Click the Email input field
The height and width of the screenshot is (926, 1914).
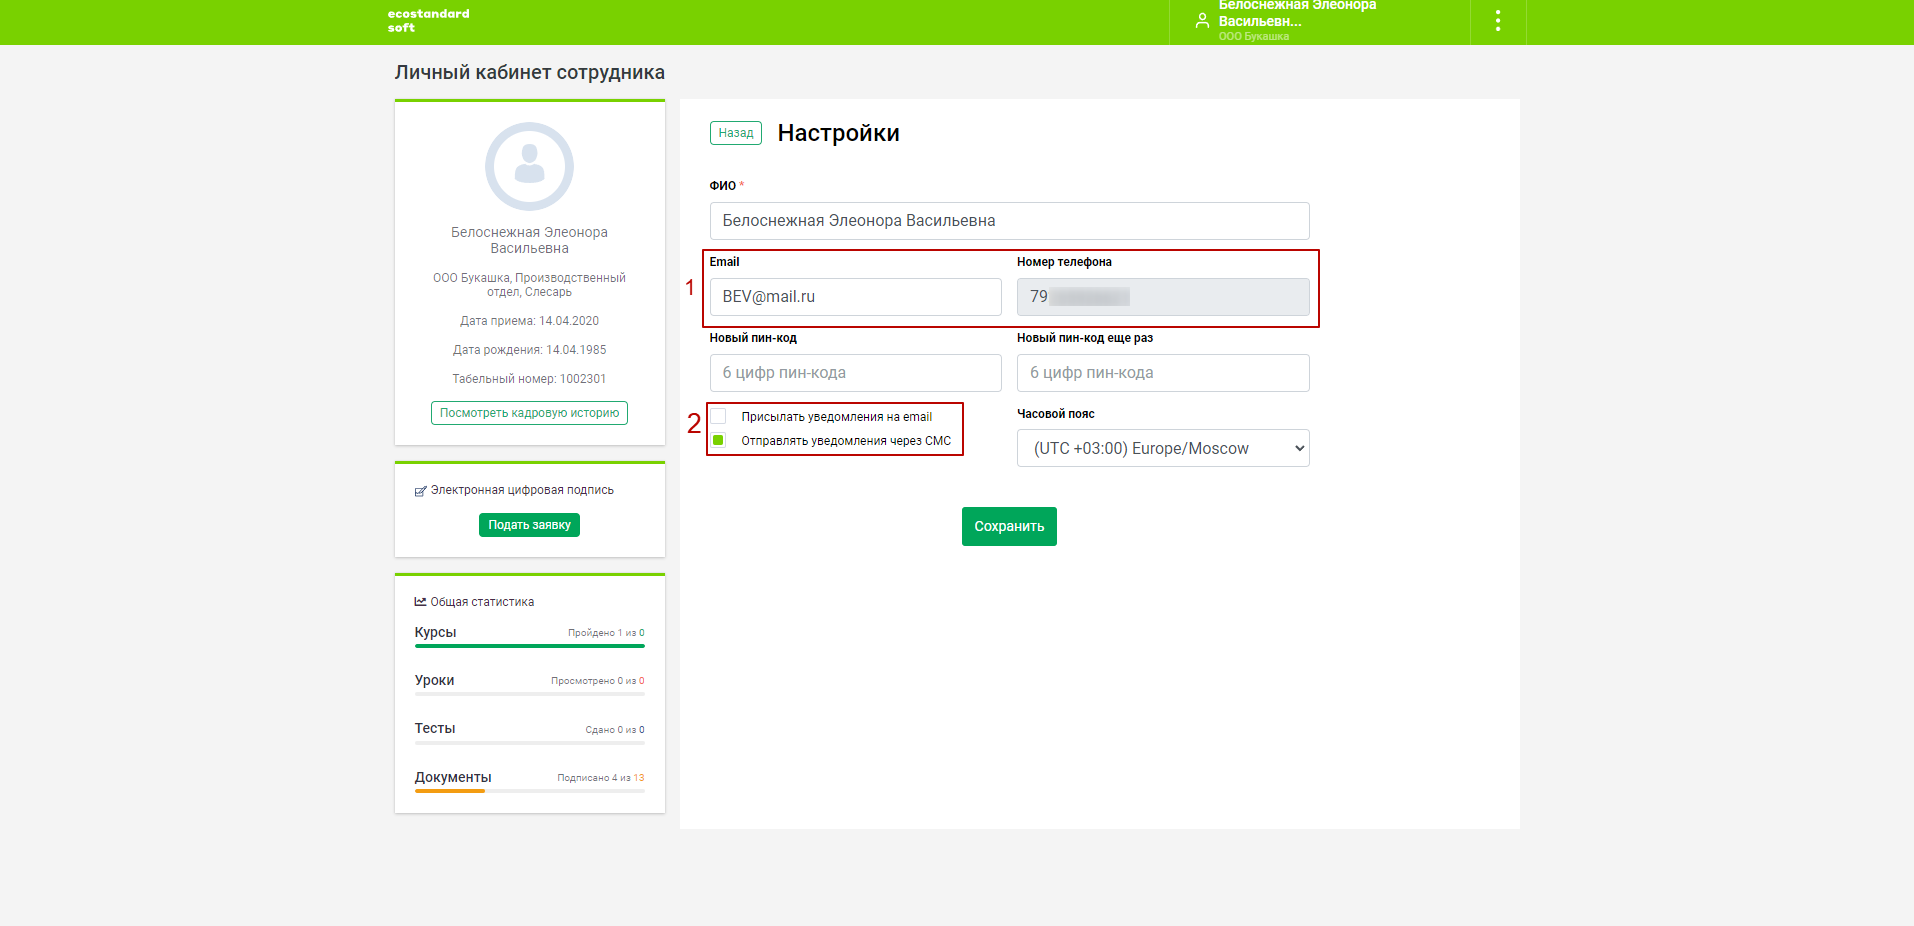point(855,297)
